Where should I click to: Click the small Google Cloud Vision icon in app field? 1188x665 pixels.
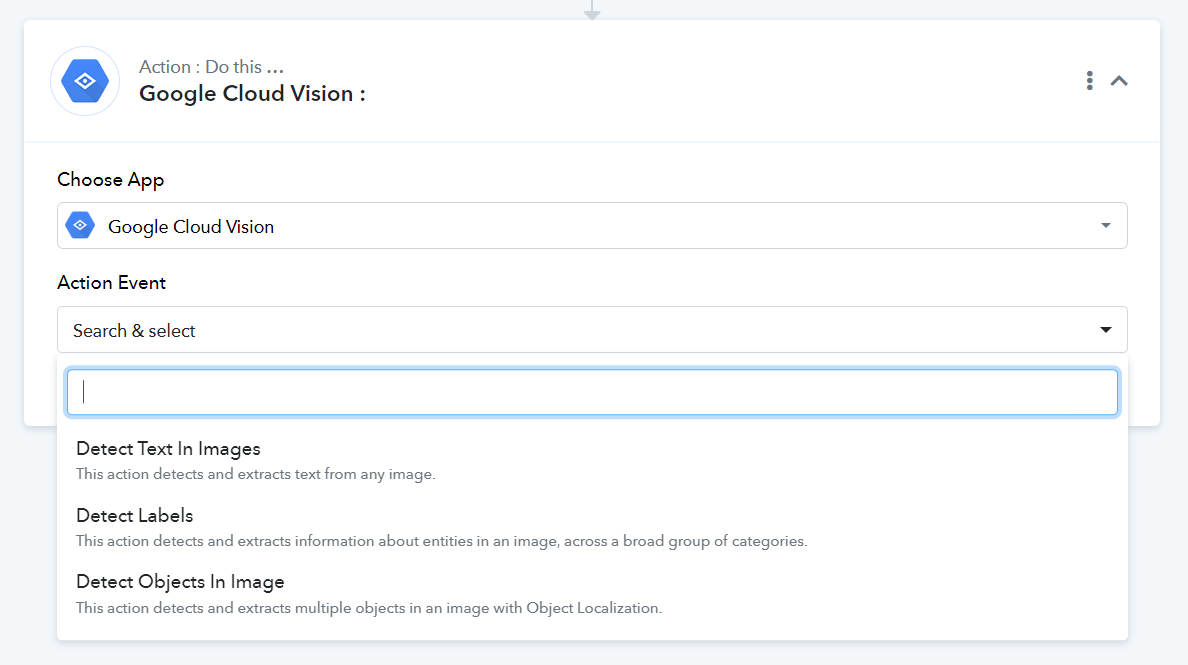[80, 226]
